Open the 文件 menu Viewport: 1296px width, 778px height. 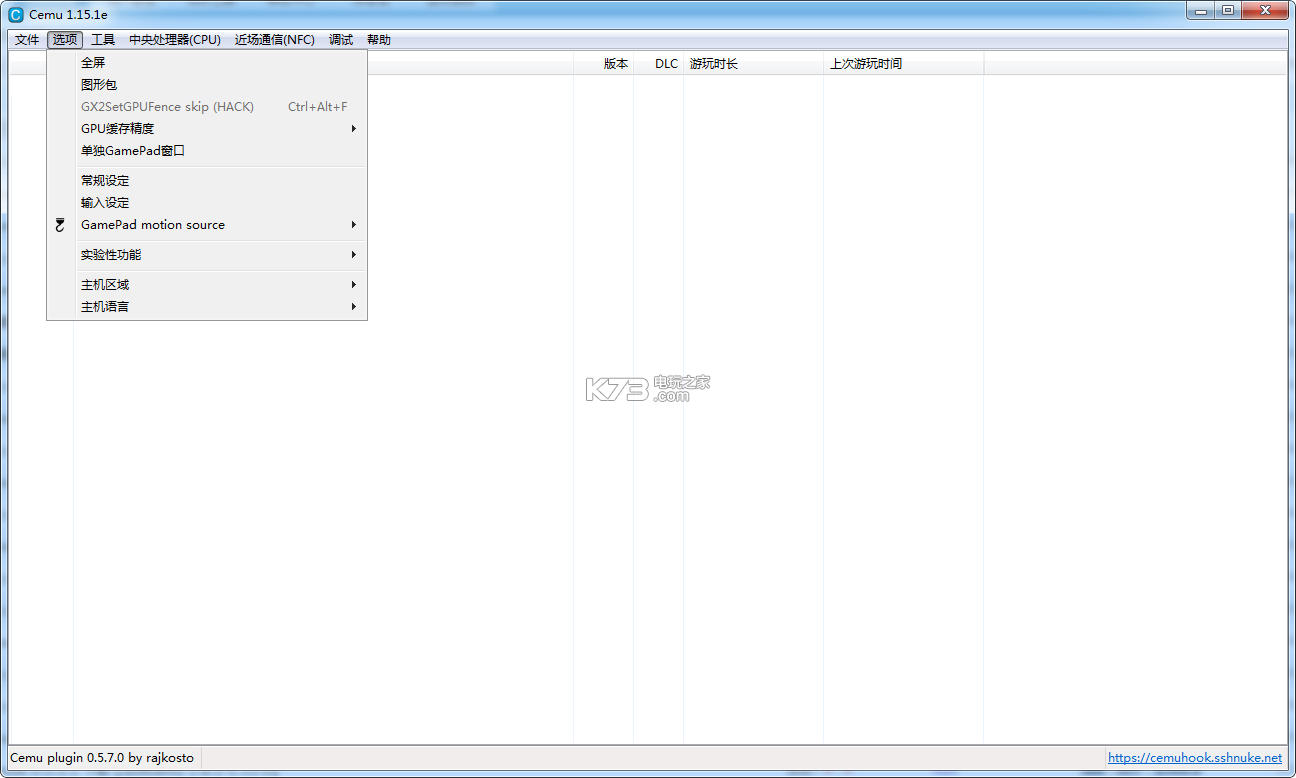coord(27,40)
